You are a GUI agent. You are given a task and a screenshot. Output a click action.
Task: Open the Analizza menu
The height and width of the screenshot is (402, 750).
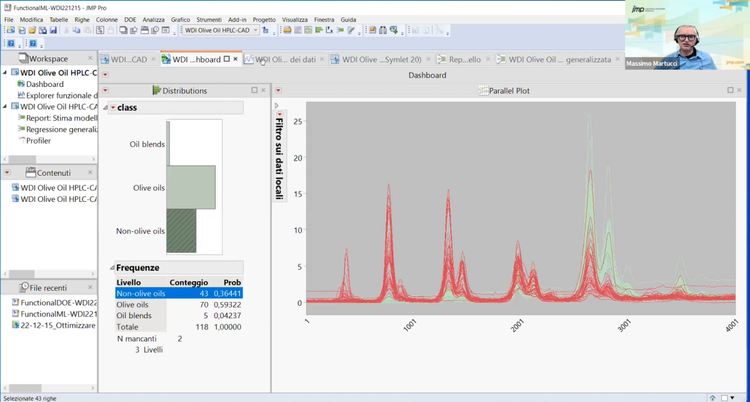(153, 19)
